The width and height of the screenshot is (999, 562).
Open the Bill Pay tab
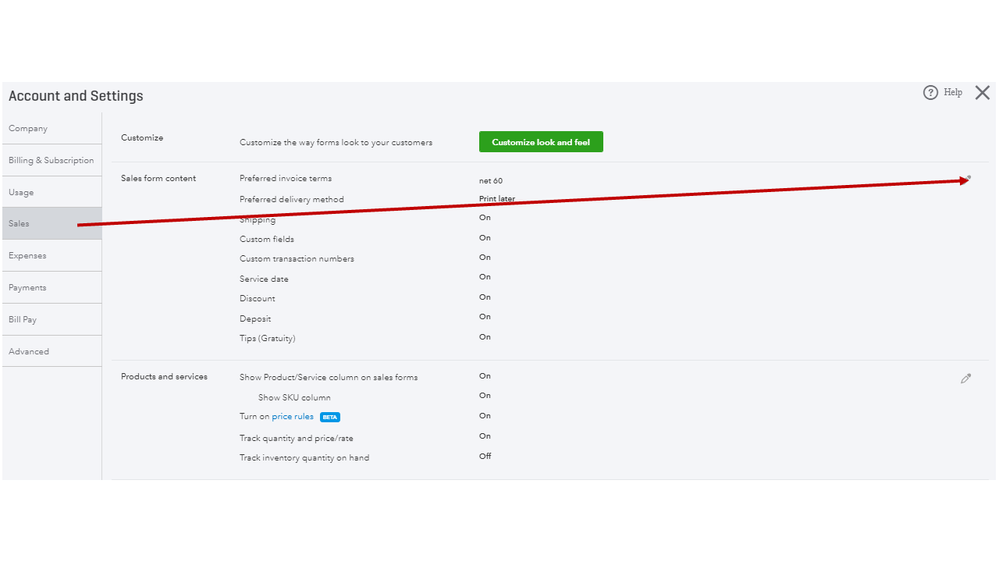(x=23, y=320)
